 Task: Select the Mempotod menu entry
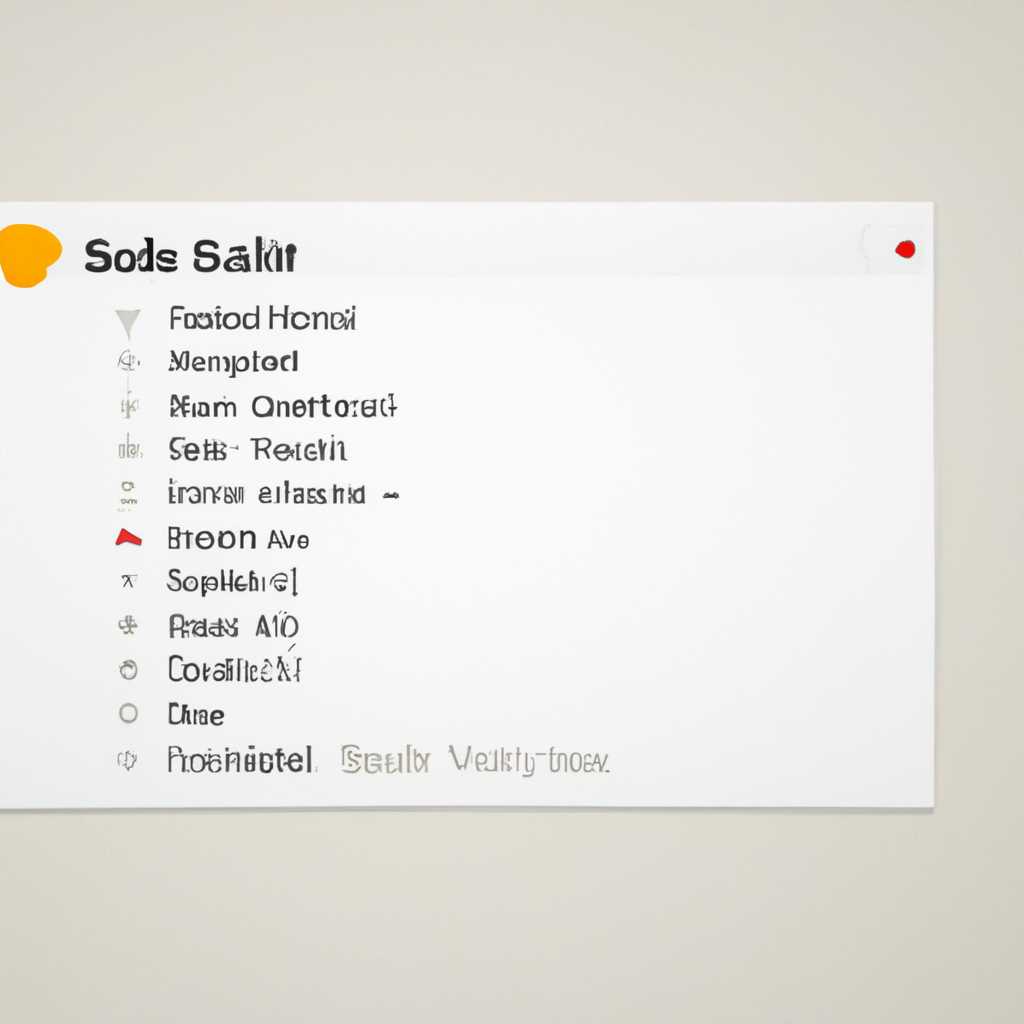(233, 363)
